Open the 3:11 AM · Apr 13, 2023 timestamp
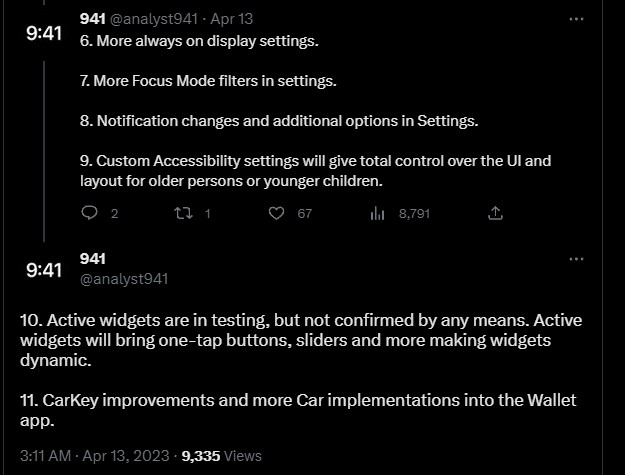Image resolution: width=625 pixels, height=475 pixels. [x=94, y=456]
